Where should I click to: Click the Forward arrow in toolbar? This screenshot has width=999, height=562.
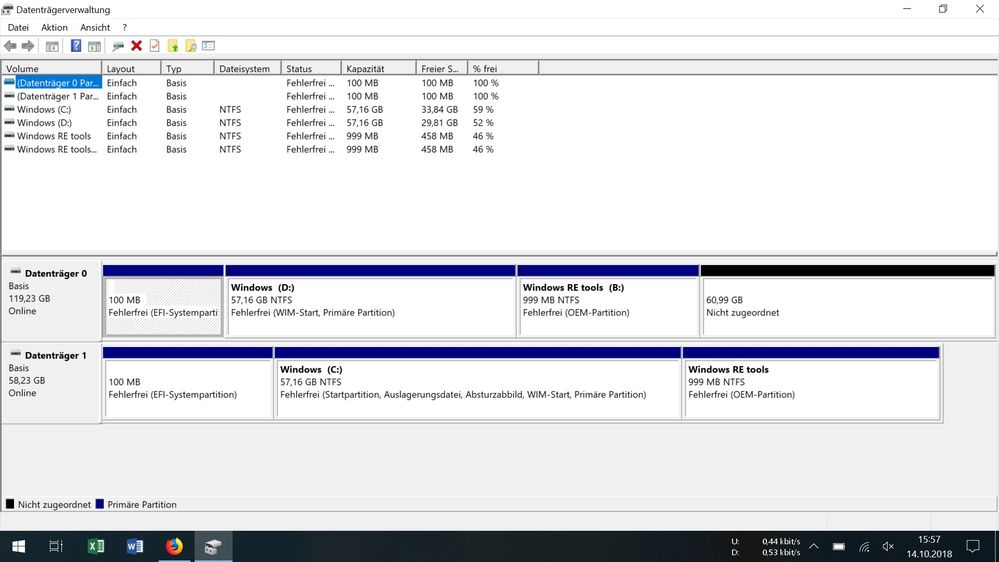click(x=28, y=46)
